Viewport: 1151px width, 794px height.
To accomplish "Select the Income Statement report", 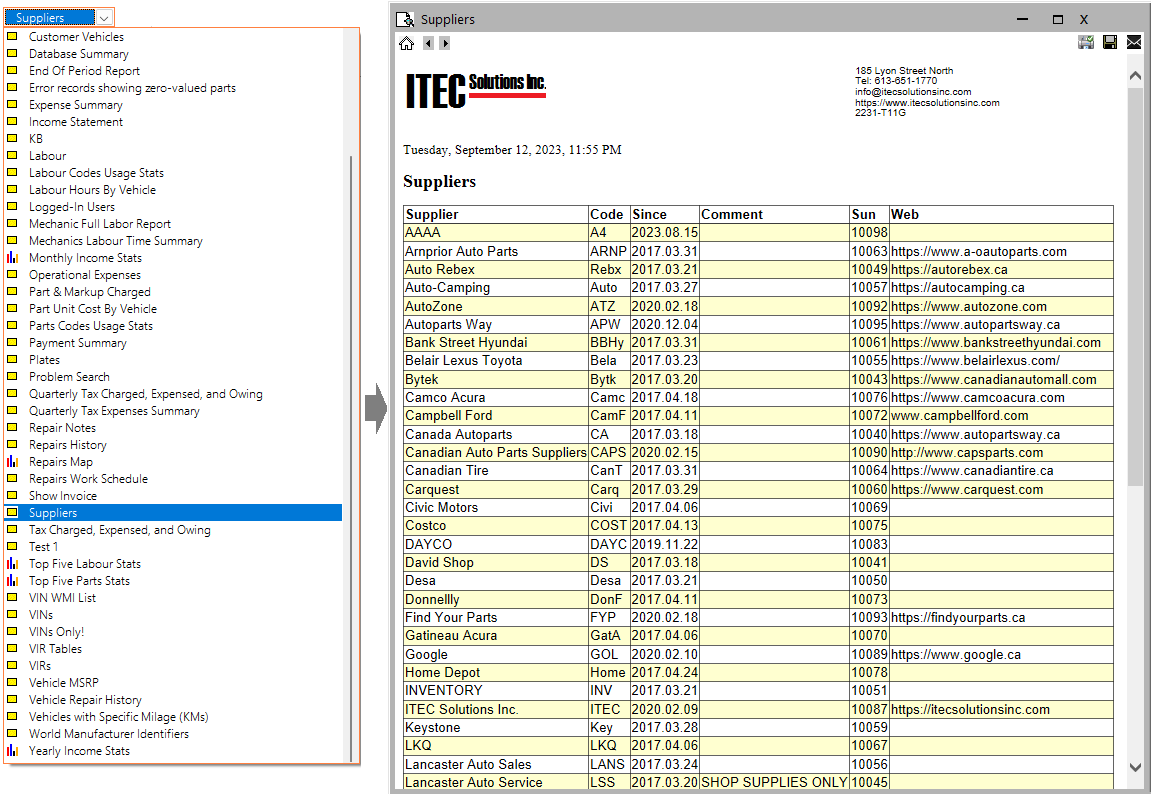I will pos(75,121).
